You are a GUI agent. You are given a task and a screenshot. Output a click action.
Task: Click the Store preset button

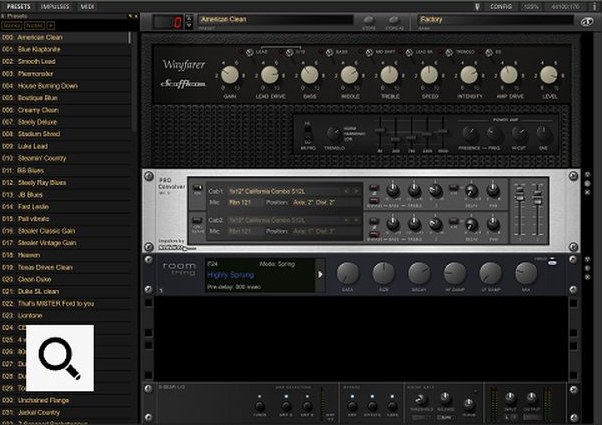click(369, 20)
